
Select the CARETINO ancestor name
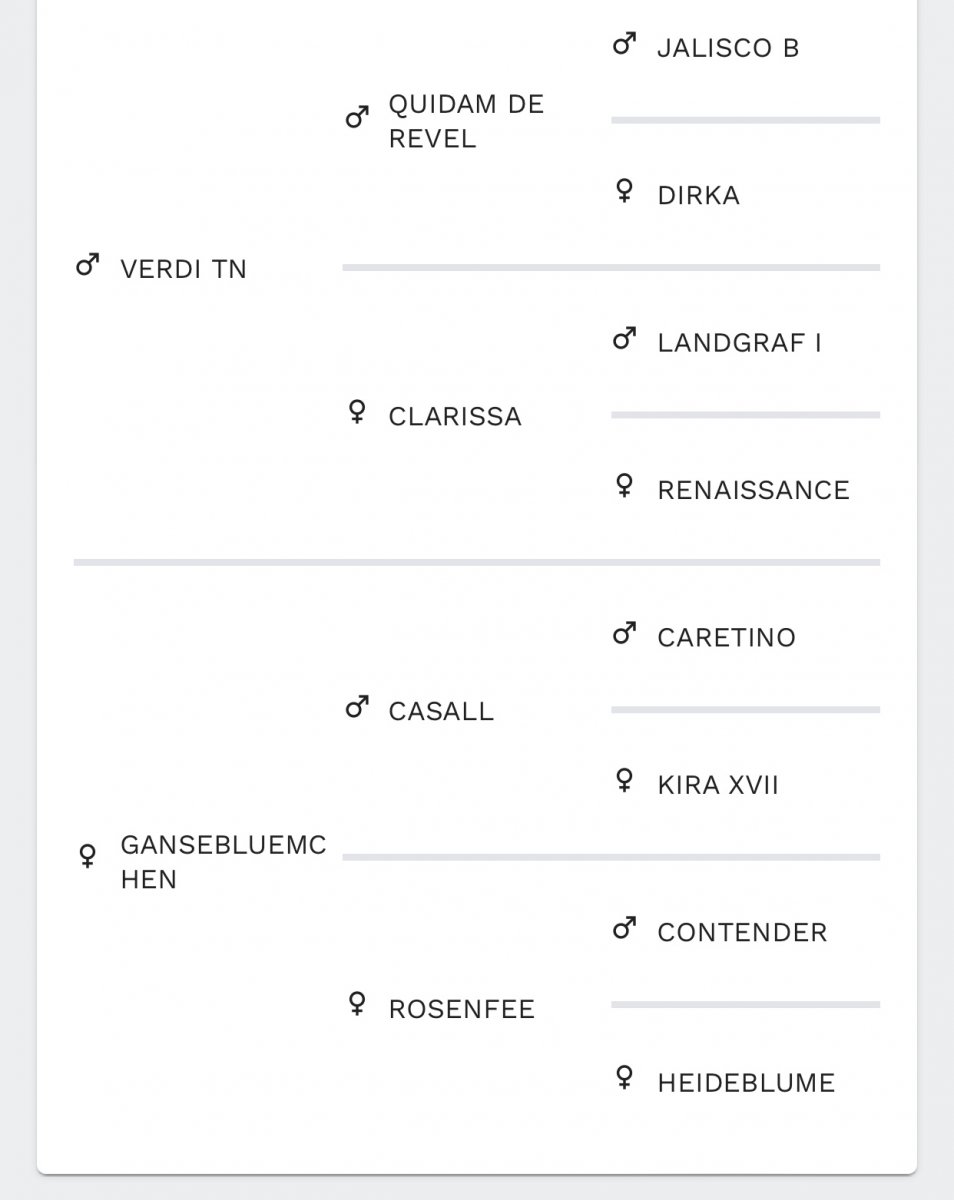point(727,637)
